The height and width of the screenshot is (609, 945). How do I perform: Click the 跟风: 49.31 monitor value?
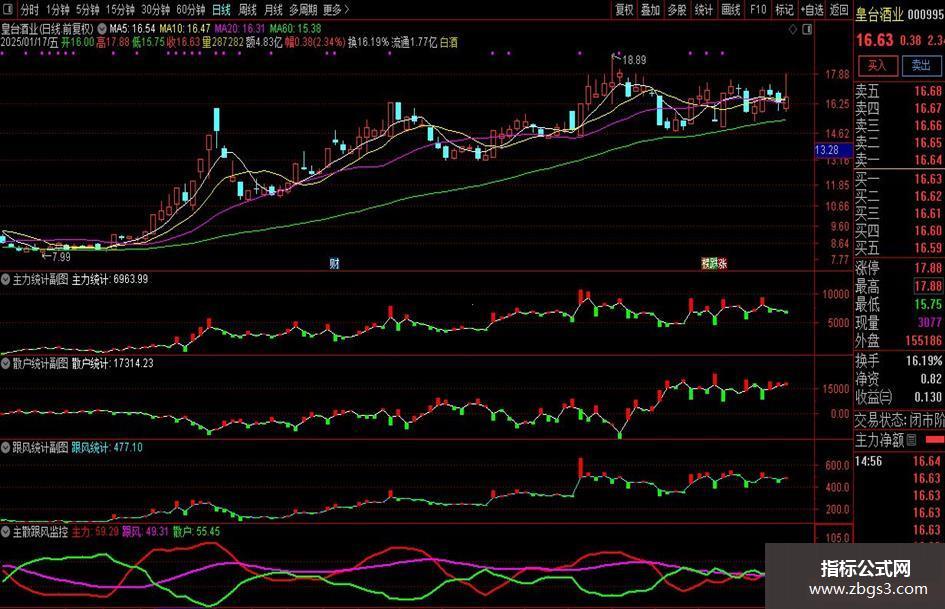(145, 532)
